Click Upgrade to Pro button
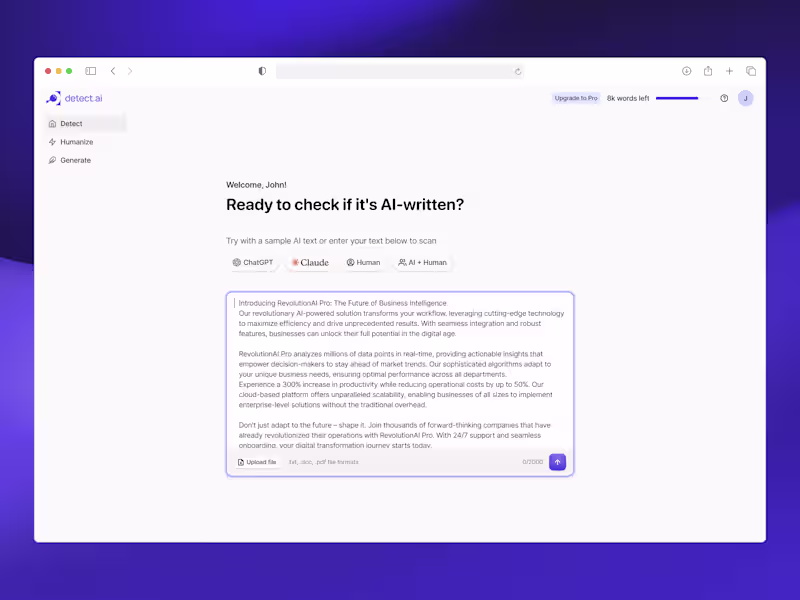The height and width of the screenshot is (600, 800). pyautogui.click(x=576, y=98)
